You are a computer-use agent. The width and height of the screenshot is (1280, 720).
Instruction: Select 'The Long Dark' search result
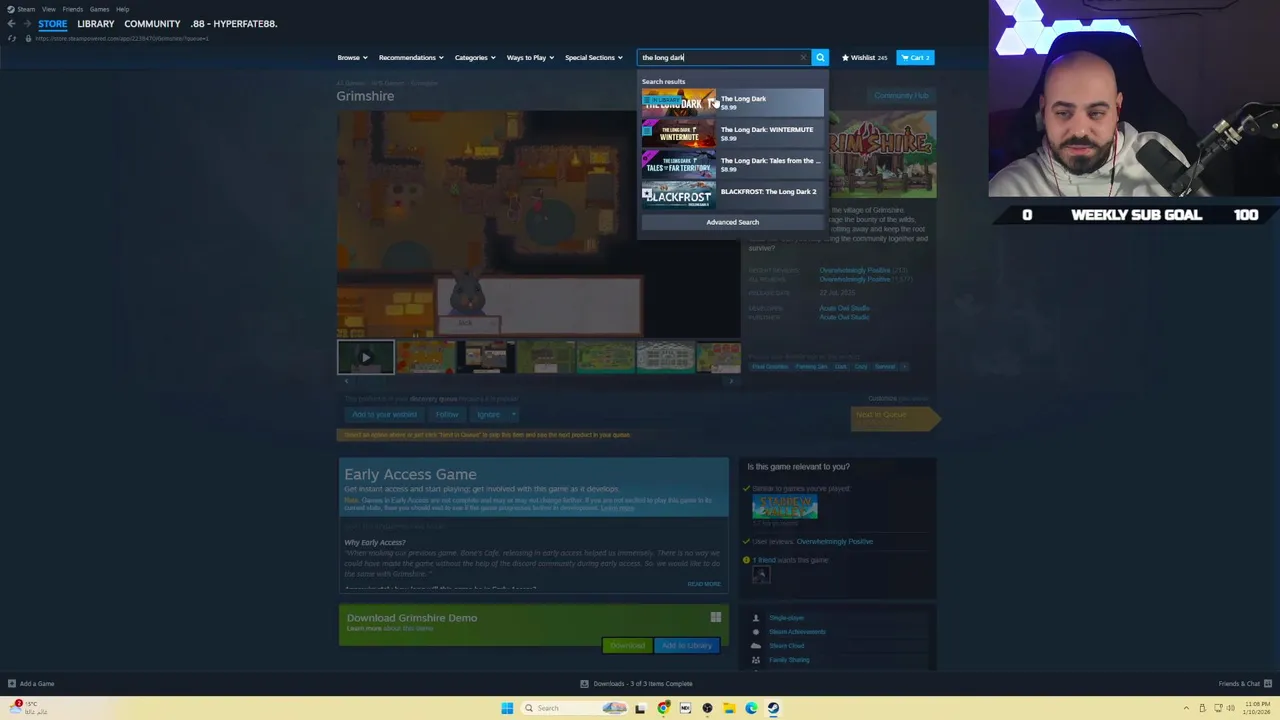click(733, 102)
